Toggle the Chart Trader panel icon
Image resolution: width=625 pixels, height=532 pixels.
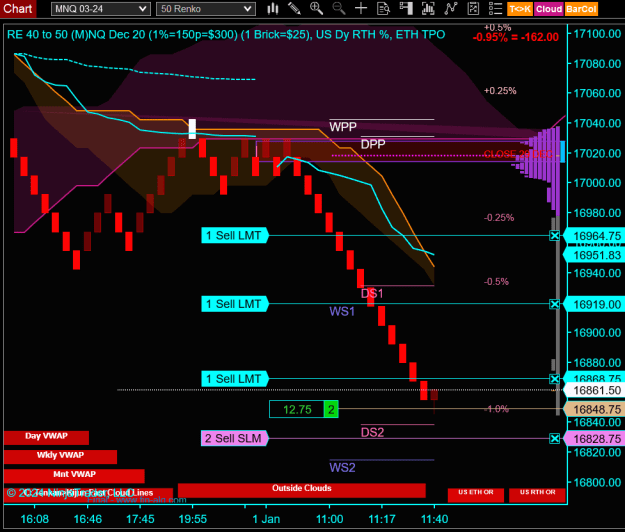coord(406,9)
